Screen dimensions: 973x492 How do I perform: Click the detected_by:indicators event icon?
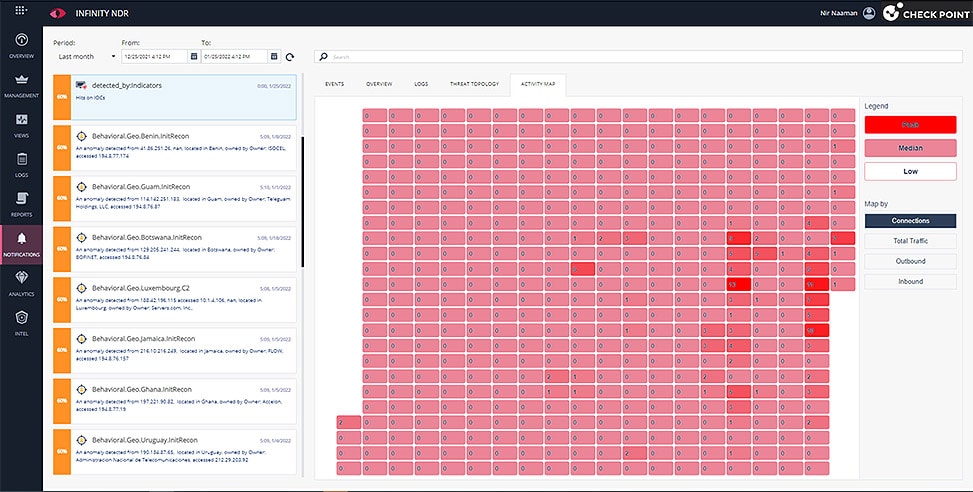point(81,85)
